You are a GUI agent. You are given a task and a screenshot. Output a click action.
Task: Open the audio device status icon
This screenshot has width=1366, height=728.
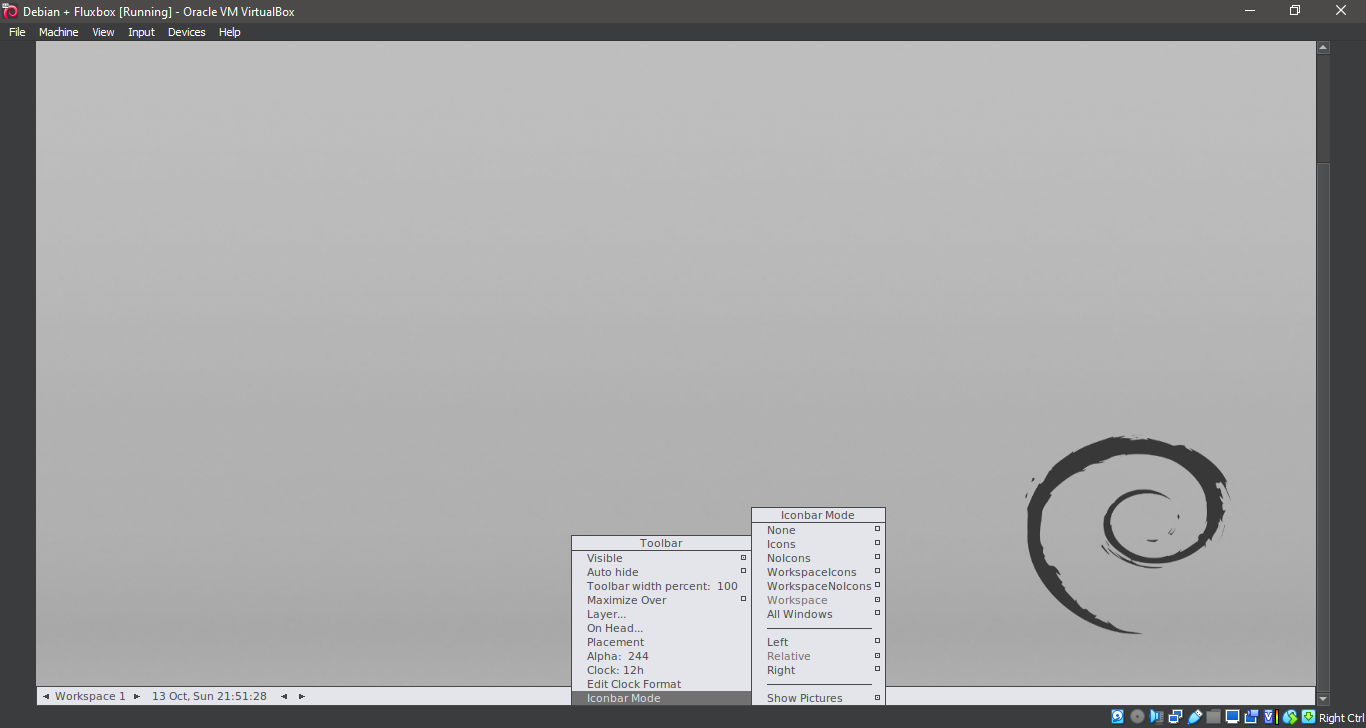click(x=1156, y=716)
